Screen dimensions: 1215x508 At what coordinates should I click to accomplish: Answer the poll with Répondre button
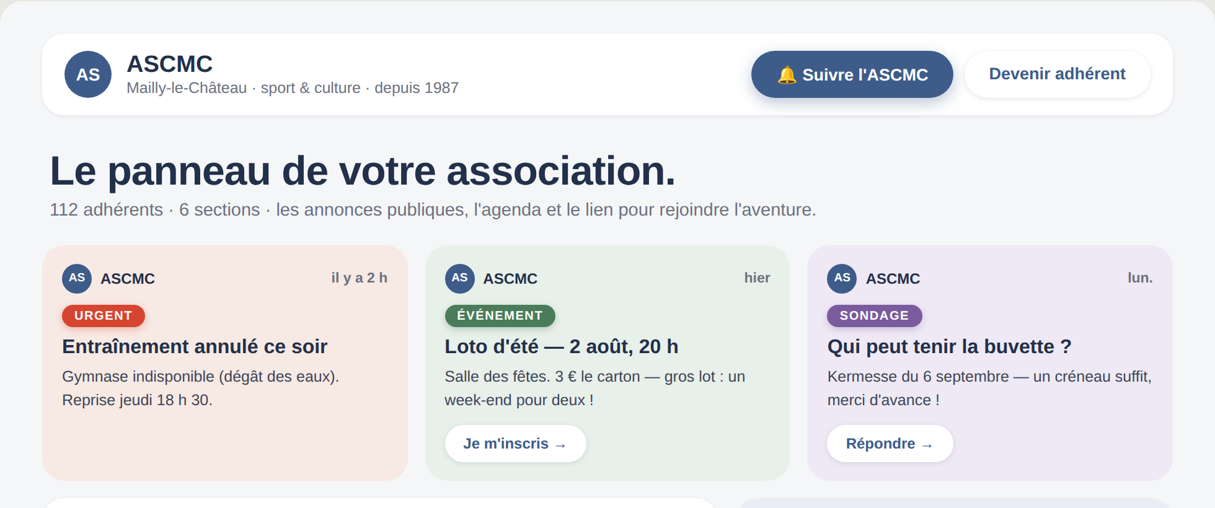point(890,444)
